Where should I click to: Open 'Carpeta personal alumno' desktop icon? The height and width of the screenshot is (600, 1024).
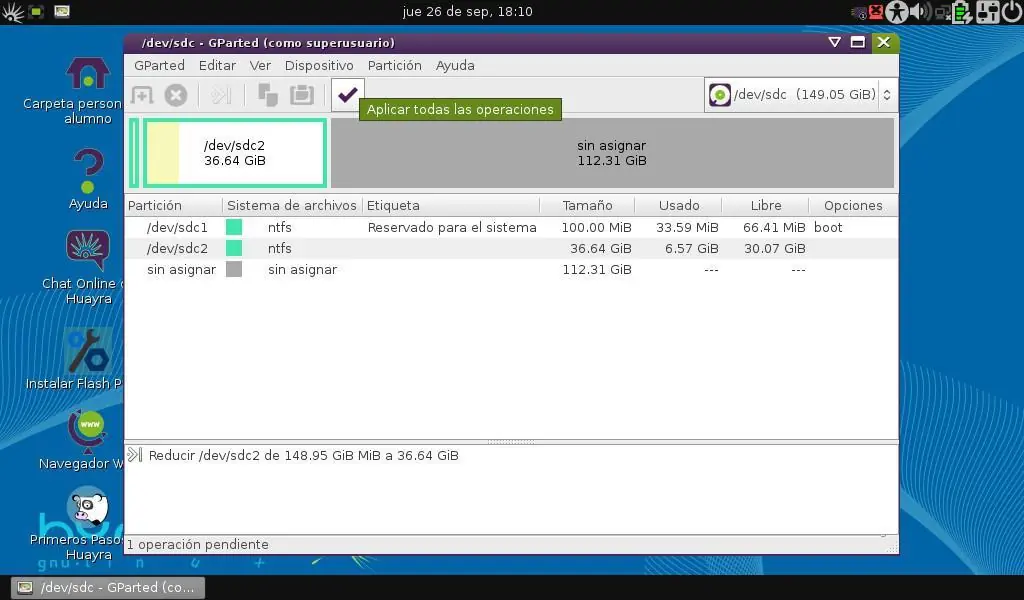(88, 91)
